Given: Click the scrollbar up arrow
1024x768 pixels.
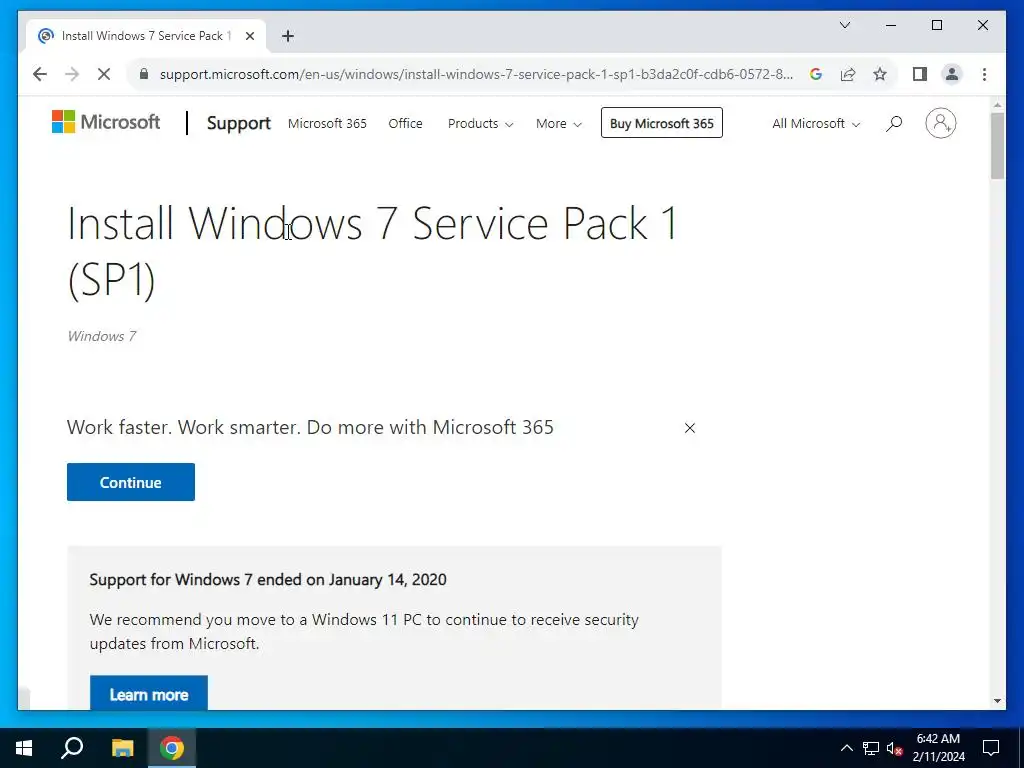Looking at the screenshot, I should (x=997, y=104).
